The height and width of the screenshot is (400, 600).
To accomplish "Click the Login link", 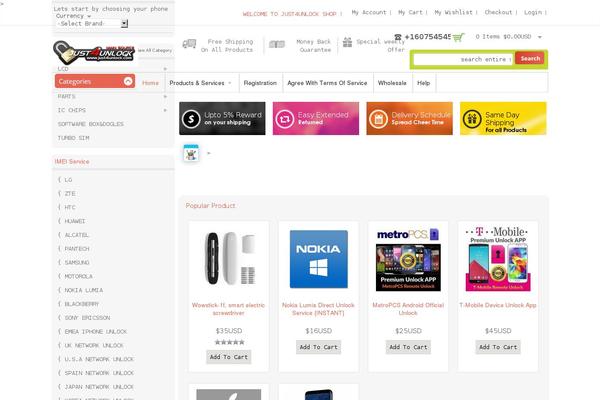I will [533, 13].
